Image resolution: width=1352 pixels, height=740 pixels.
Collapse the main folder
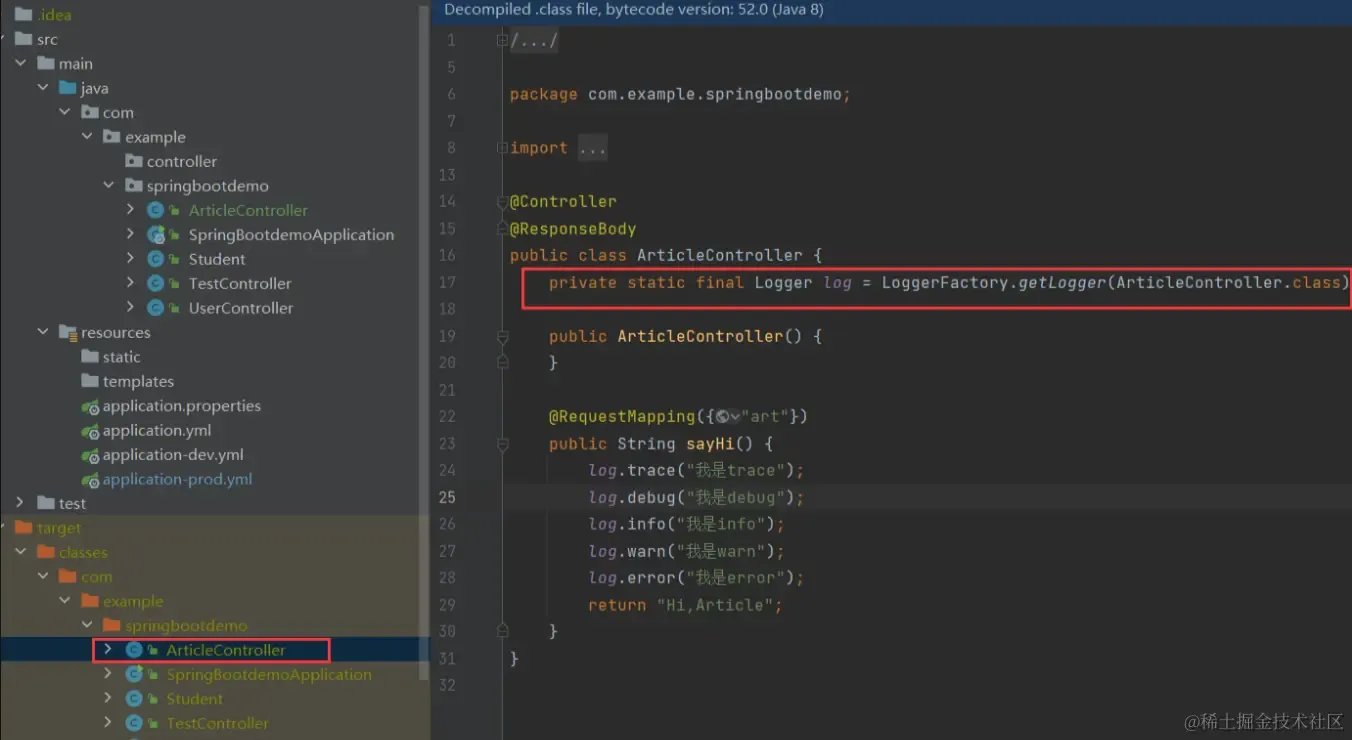pyautogui.click(x=21, y=64)
